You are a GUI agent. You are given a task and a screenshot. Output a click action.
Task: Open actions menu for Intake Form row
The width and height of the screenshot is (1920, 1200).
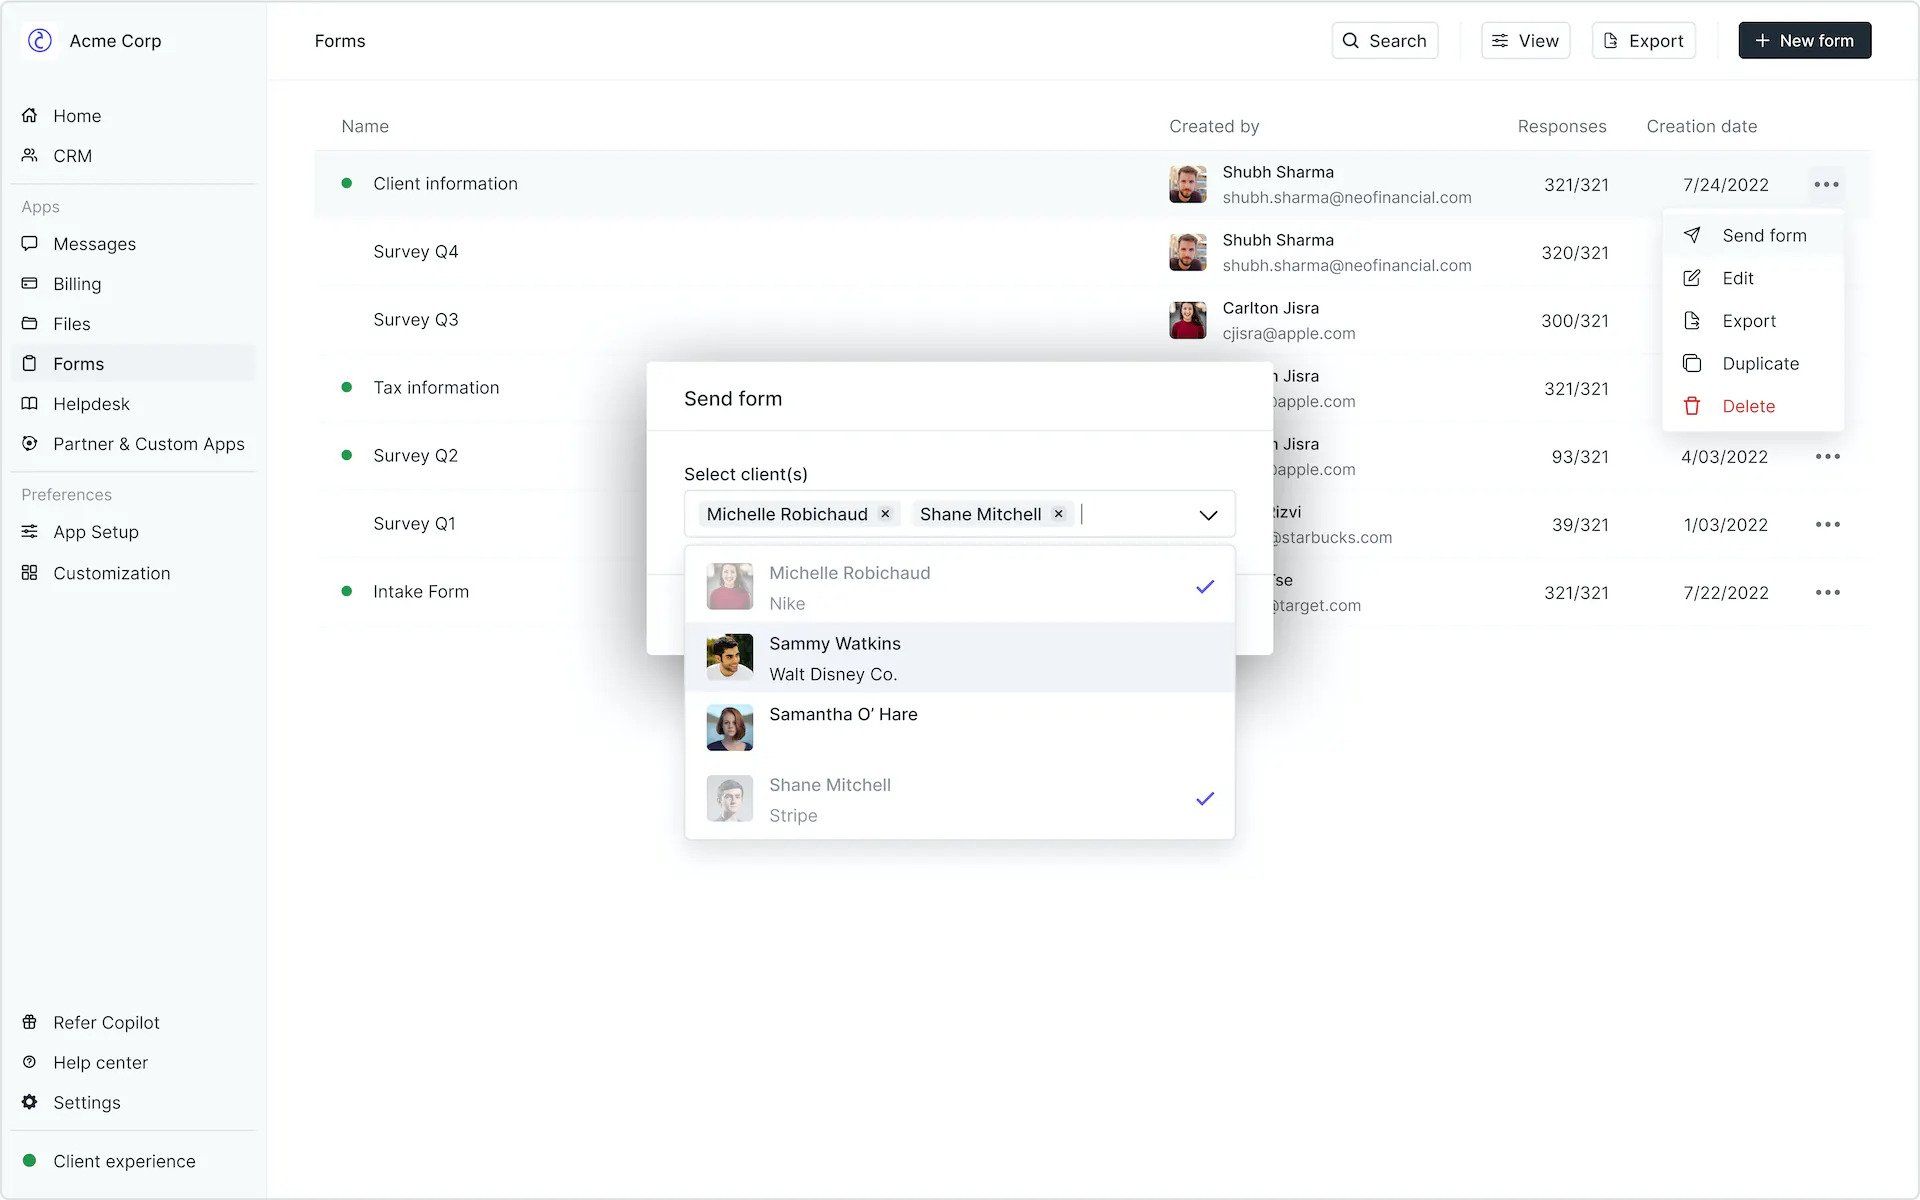point(1827,592)
